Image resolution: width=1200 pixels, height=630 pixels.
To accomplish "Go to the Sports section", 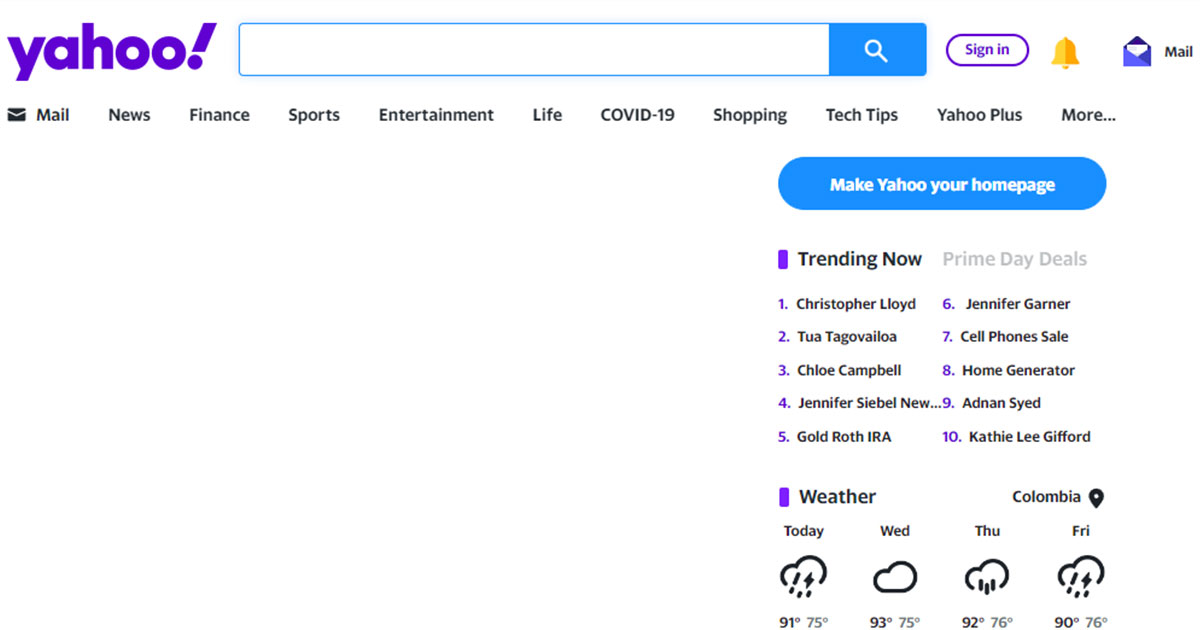I will tap(314, 115).
